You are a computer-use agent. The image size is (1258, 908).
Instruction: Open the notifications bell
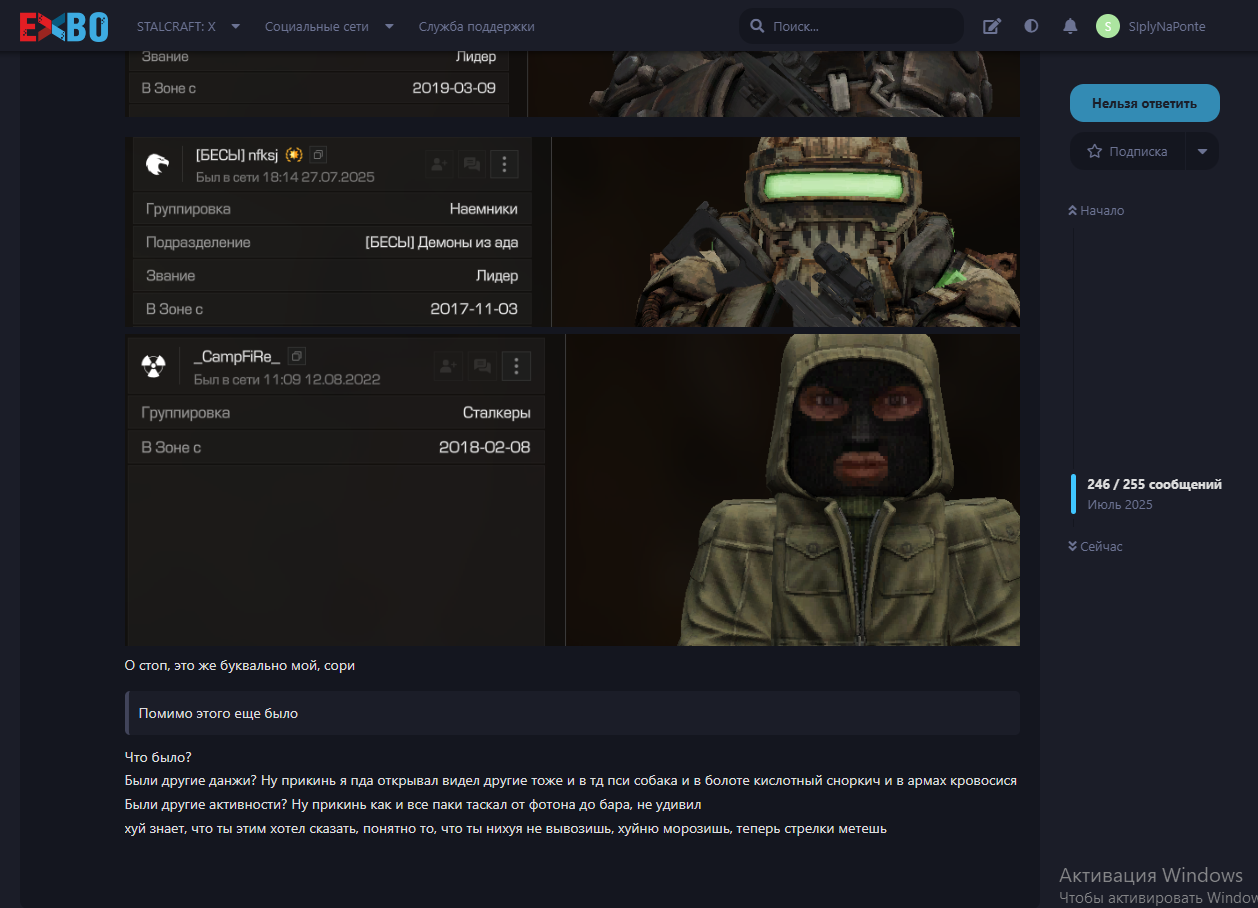[x=1070, y=26]
